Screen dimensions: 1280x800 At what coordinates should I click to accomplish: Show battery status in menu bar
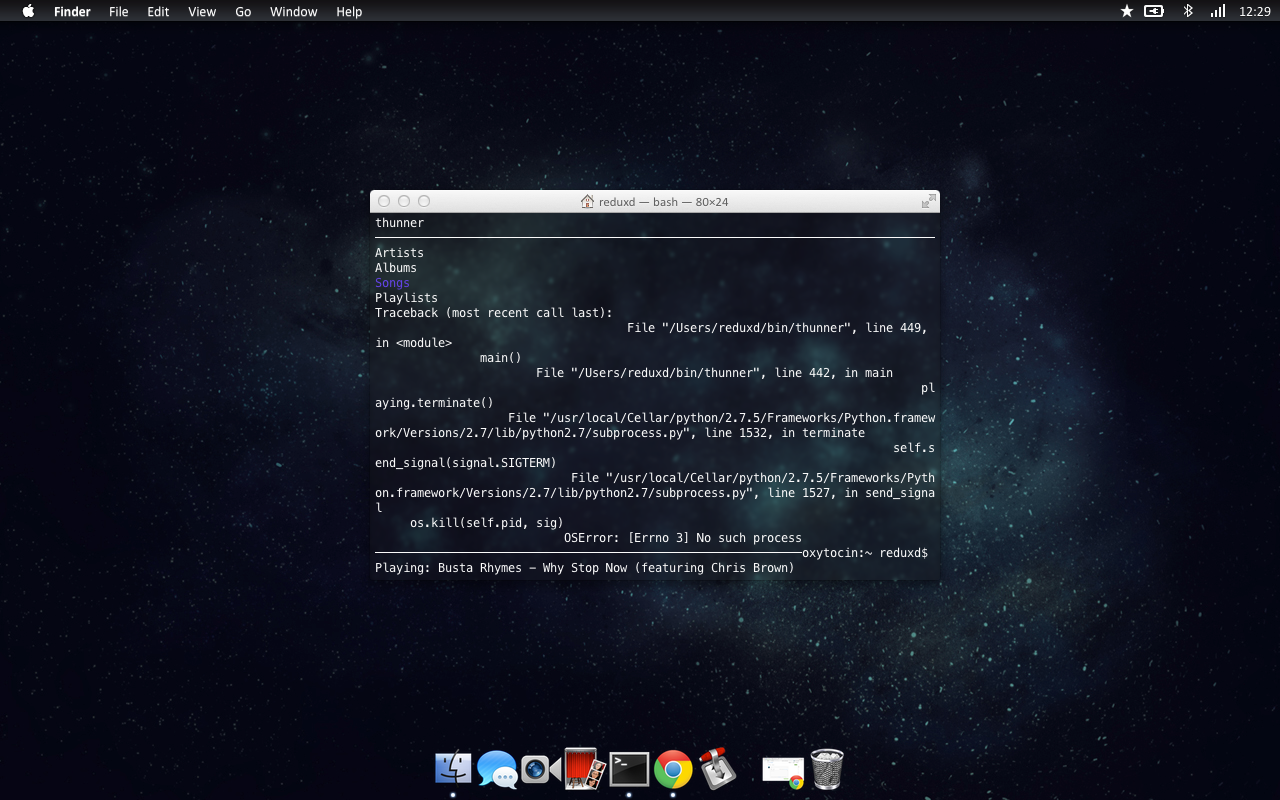click(x=1154, y=11)
